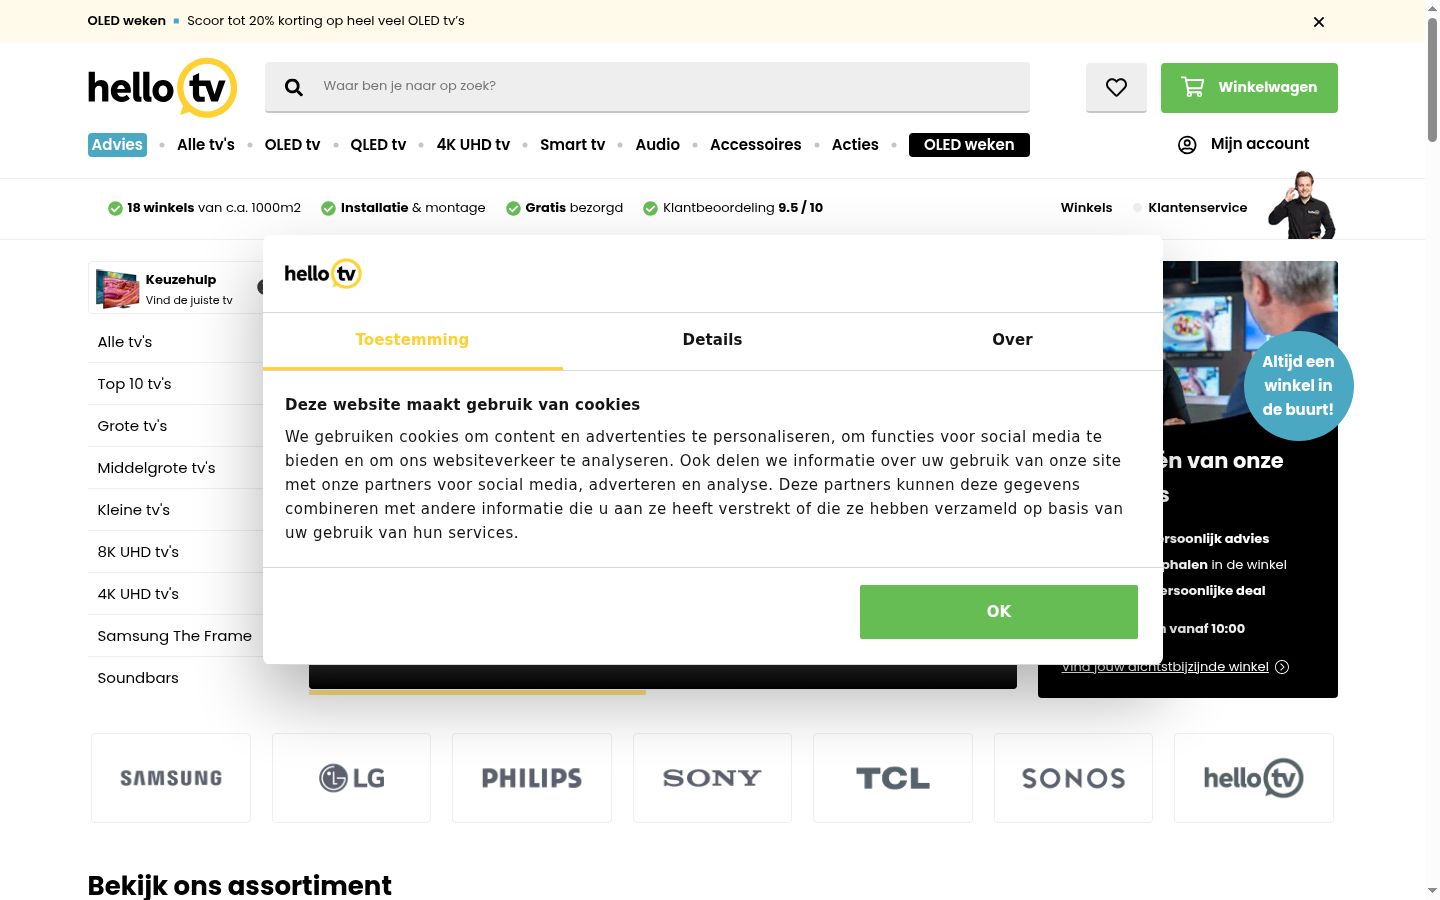Open Alle tv's in the top navigation
The height and width of the screenshot is (900, 1440).
click(x=206, y=145)
